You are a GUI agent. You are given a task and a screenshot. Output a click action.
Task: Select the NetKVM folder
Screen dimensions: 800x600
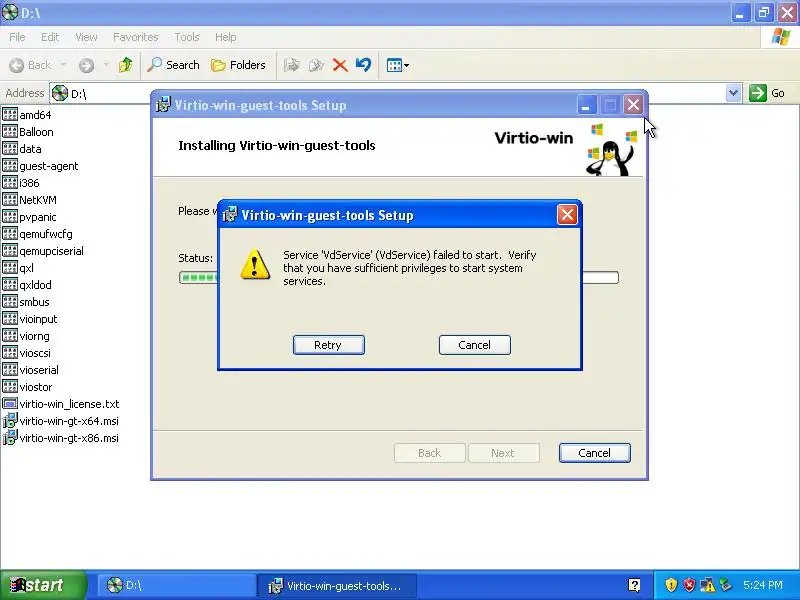[x=30, y=200]
